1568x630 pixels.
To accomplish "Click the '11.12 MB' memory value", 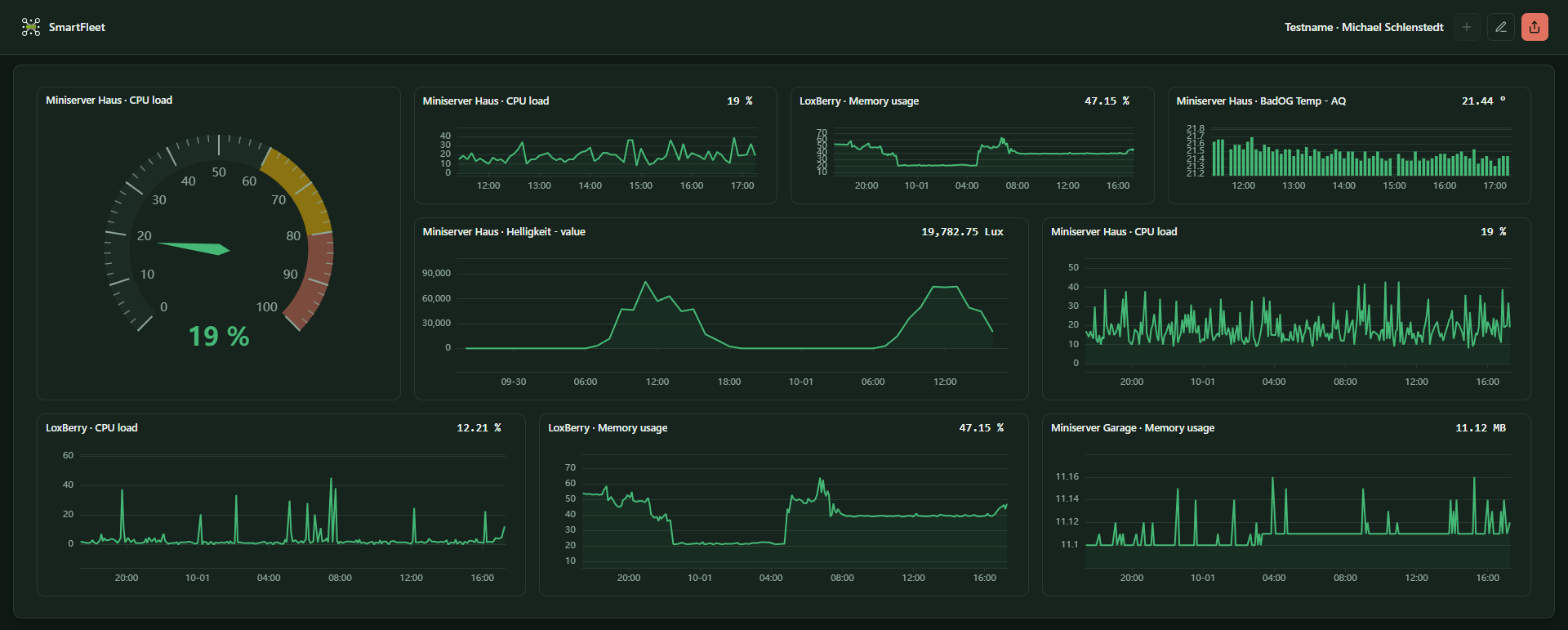I will tap(1480, 428).
